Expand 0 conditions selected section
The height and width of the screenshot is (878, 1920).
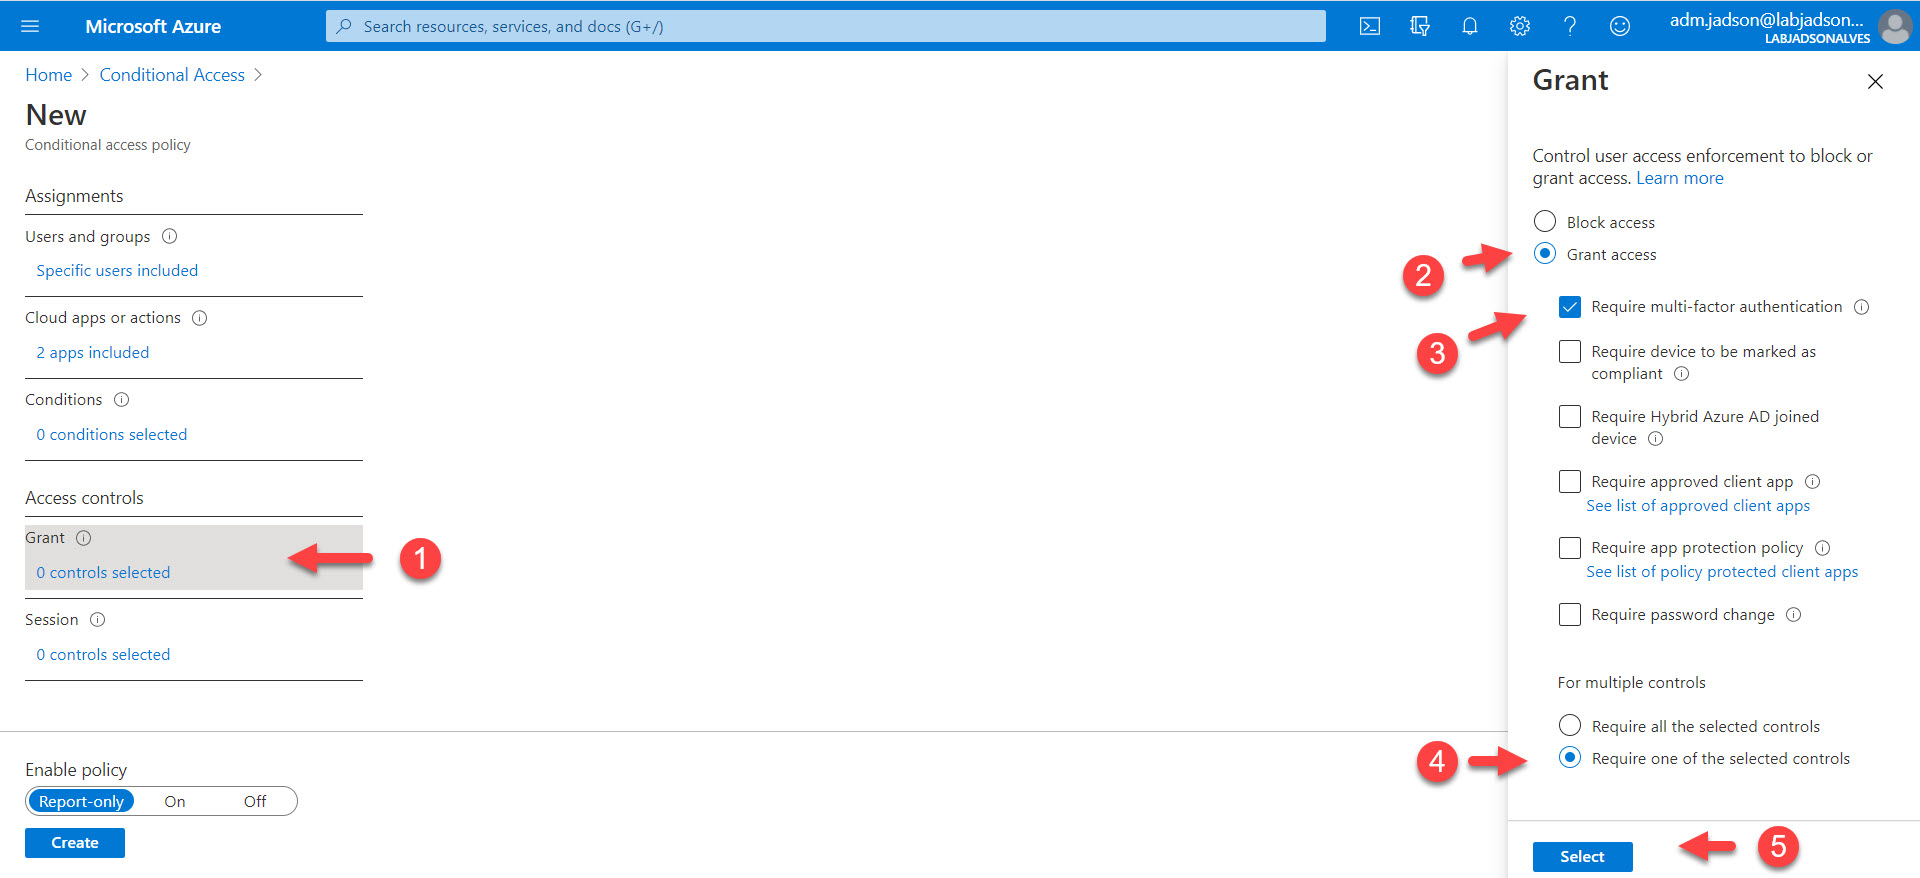(x=112, y=435)
